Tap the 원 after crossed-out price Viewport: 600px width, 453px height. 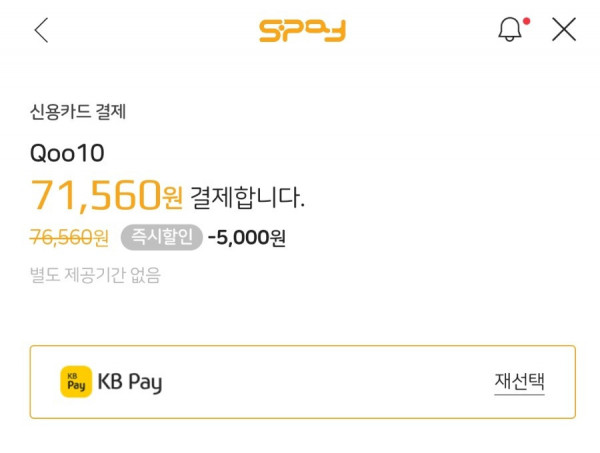[101, 238]
